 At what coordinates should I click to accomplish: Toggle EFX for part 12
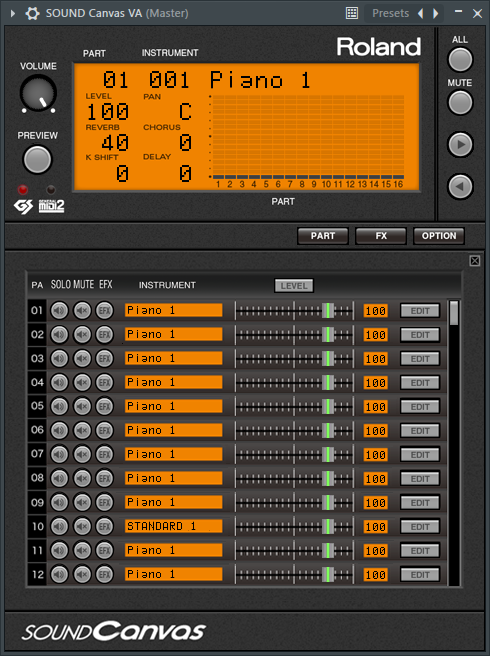(104, 574)
